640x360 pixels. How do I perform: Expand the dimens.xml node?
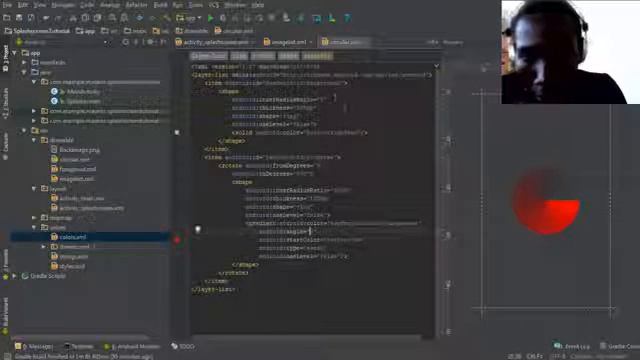tap(43, 247)
